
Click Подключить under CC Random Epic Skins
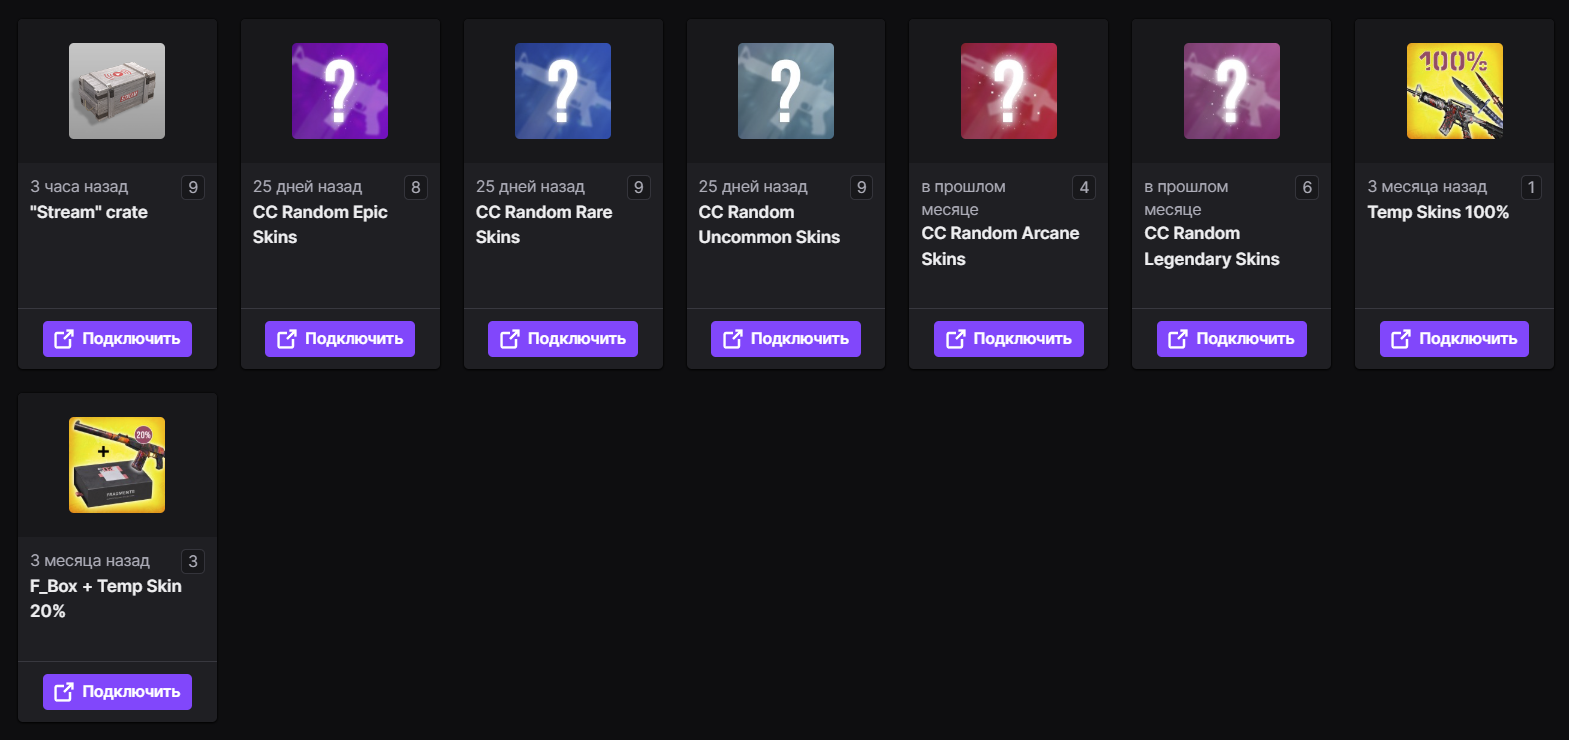340,339
